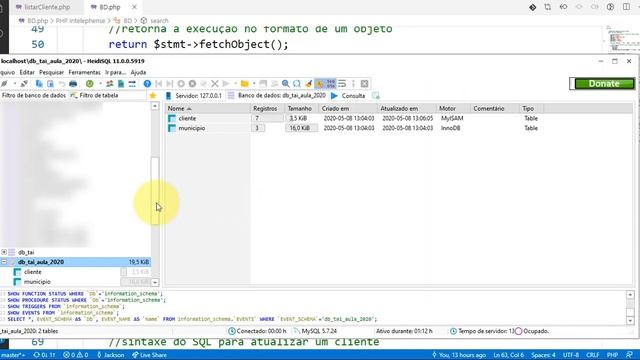Image resolution: width=640 pixels, height=360 pixels.
Task: Close the BD.php editor tab
Action: tap(134, 7)
